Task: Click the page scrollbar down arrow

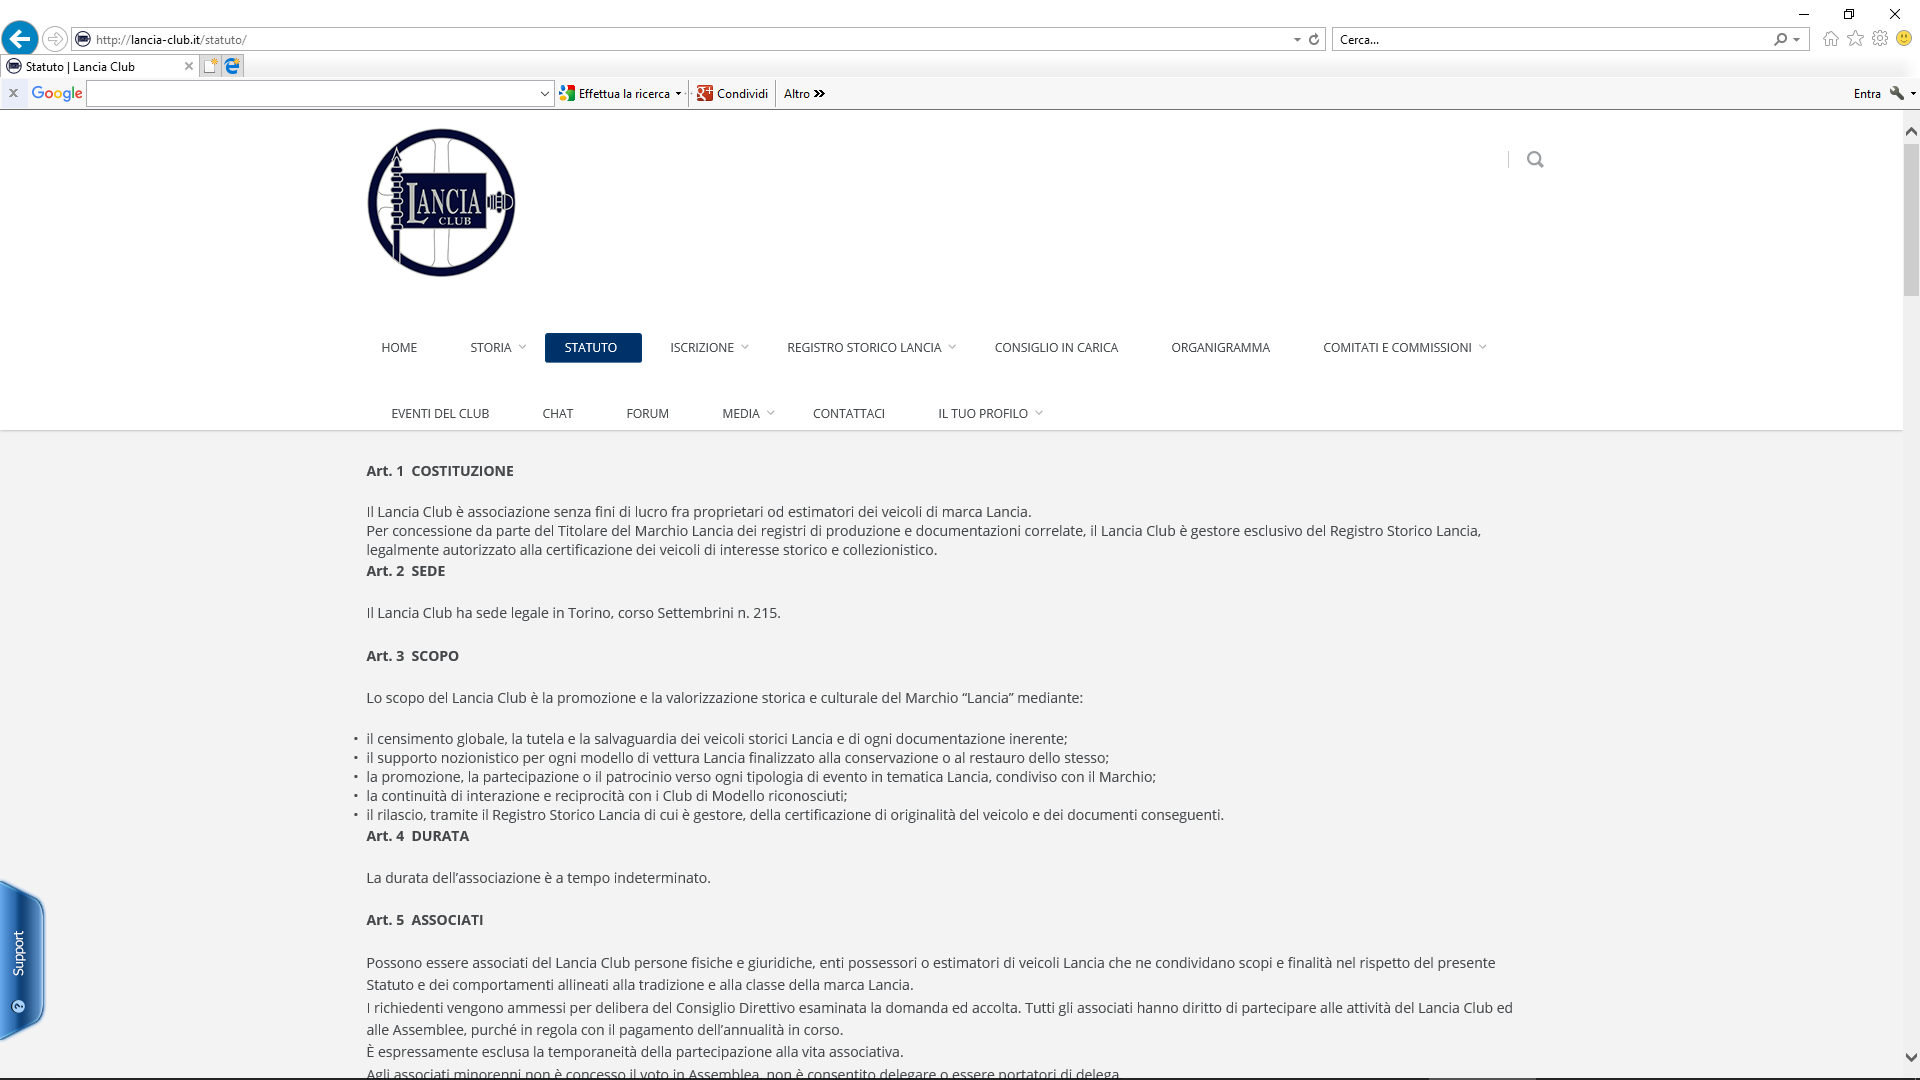Action: (1911, 1057)
